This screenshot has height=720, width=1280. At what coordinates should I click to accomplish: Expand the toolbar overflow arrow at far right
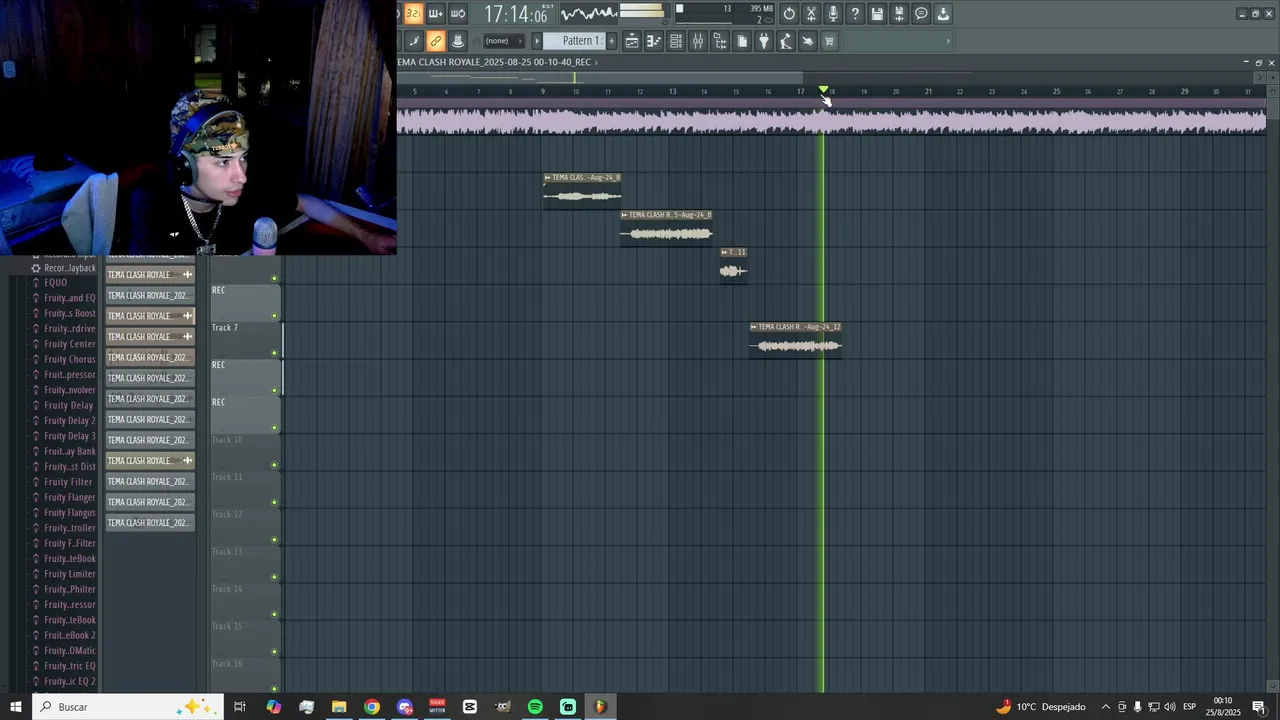948,41
